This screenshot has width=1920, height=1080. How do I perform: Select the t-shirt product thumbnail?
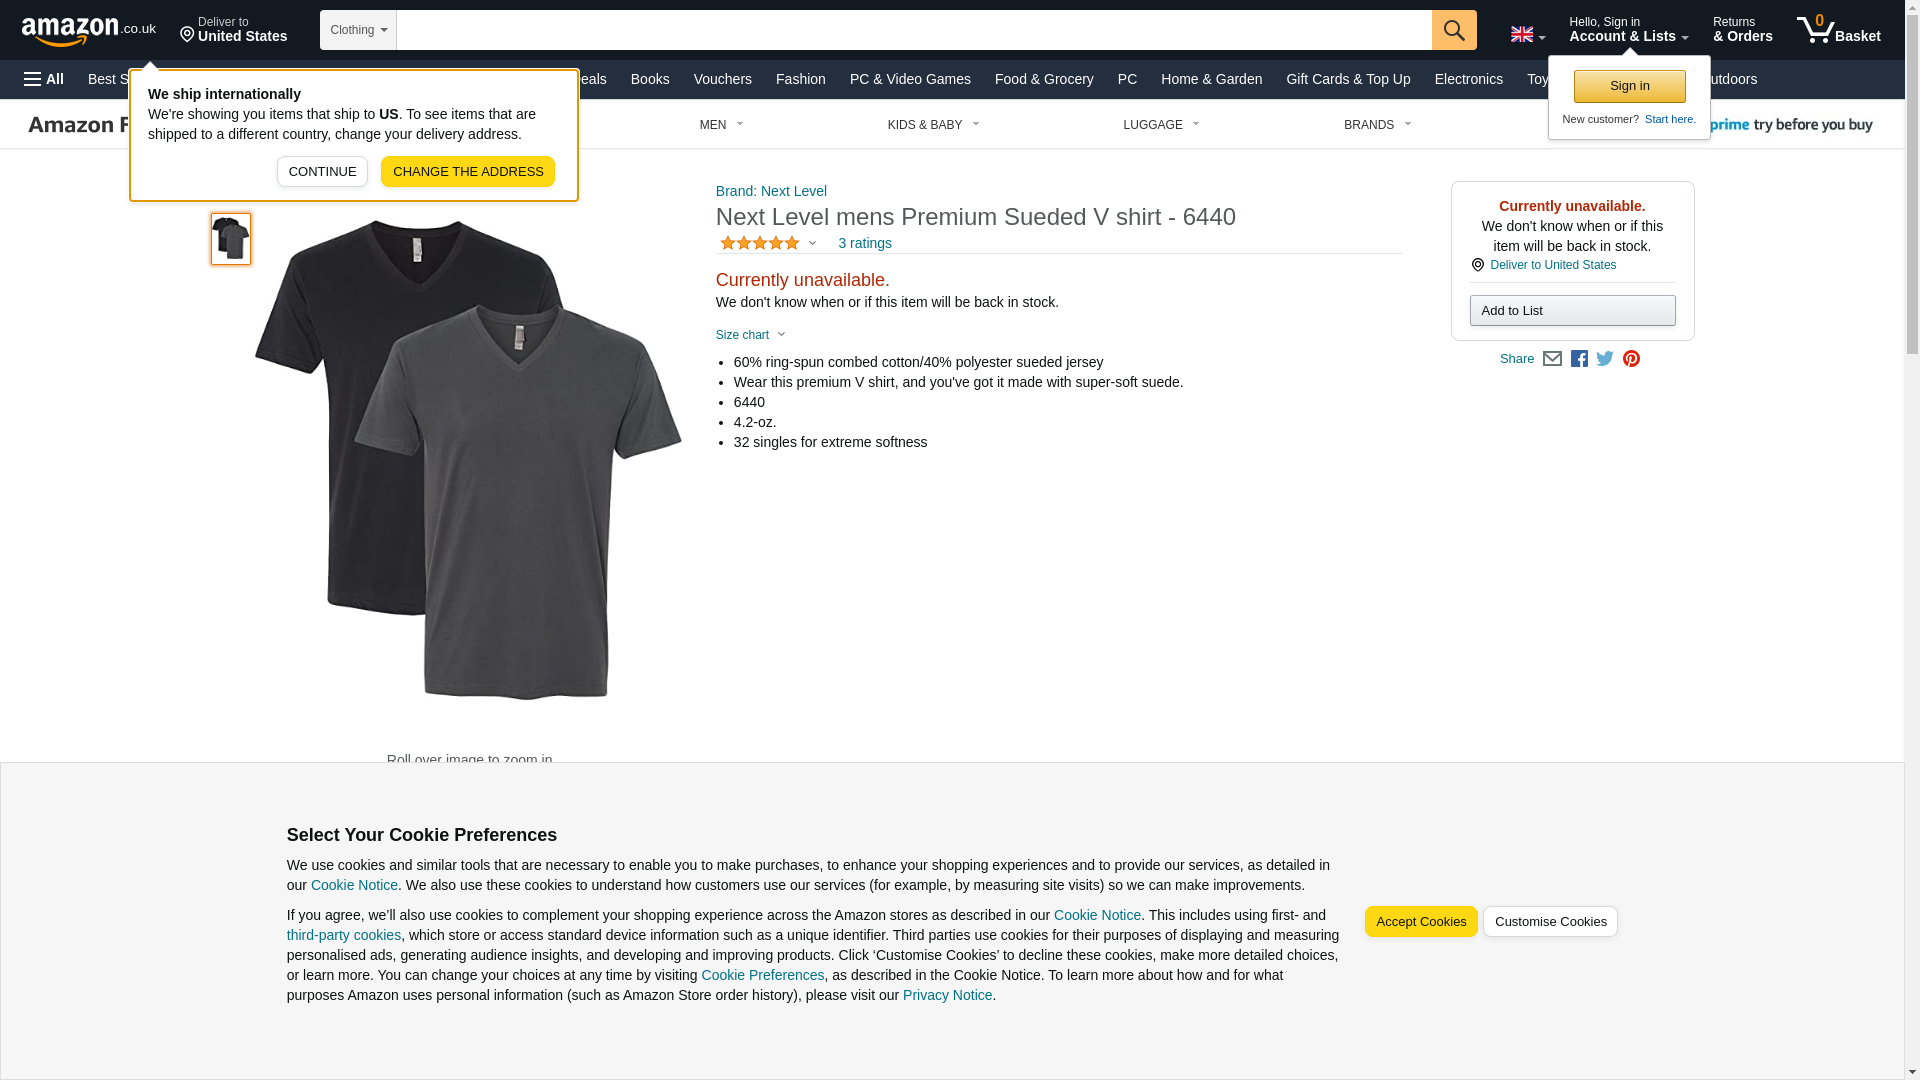point(231,238)
